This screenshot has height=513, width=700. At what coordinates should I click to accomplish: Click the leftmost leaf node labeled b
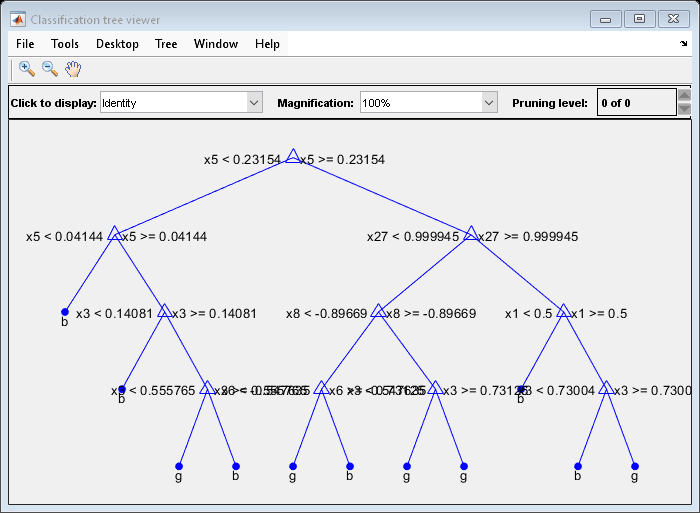tap(65, 312)
